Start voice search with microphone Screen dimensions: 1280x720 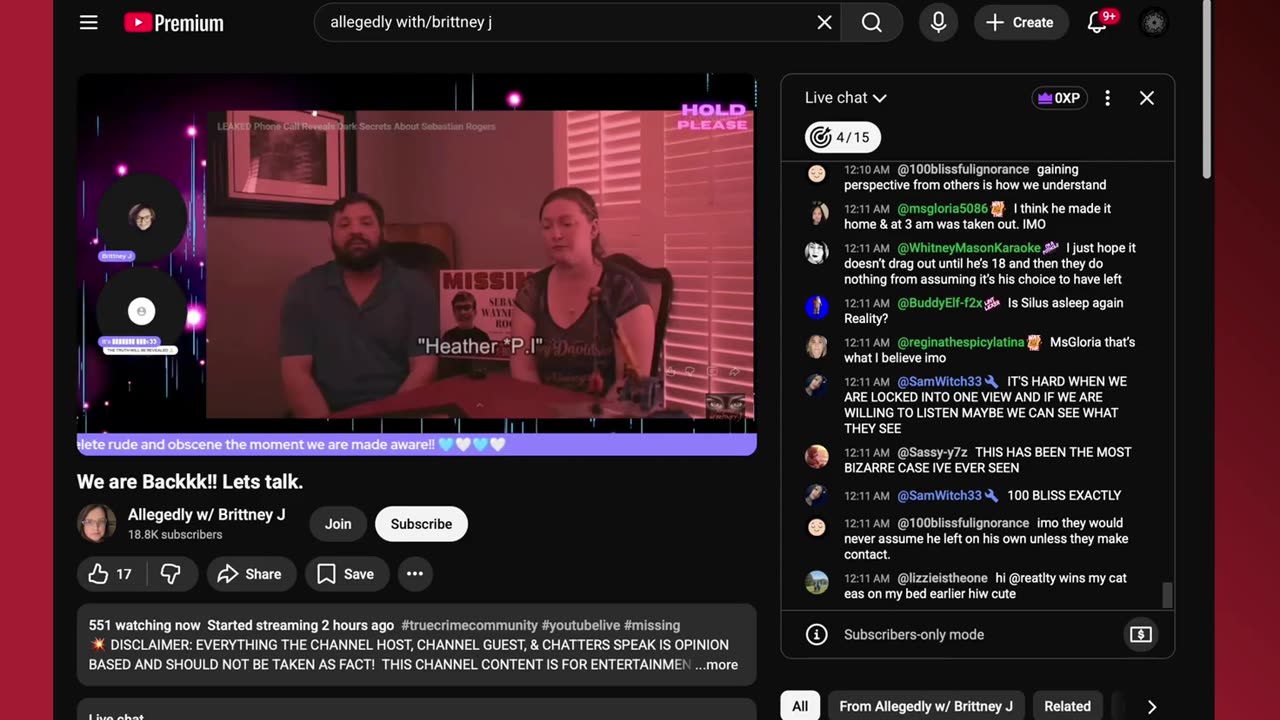coord(938,22)
